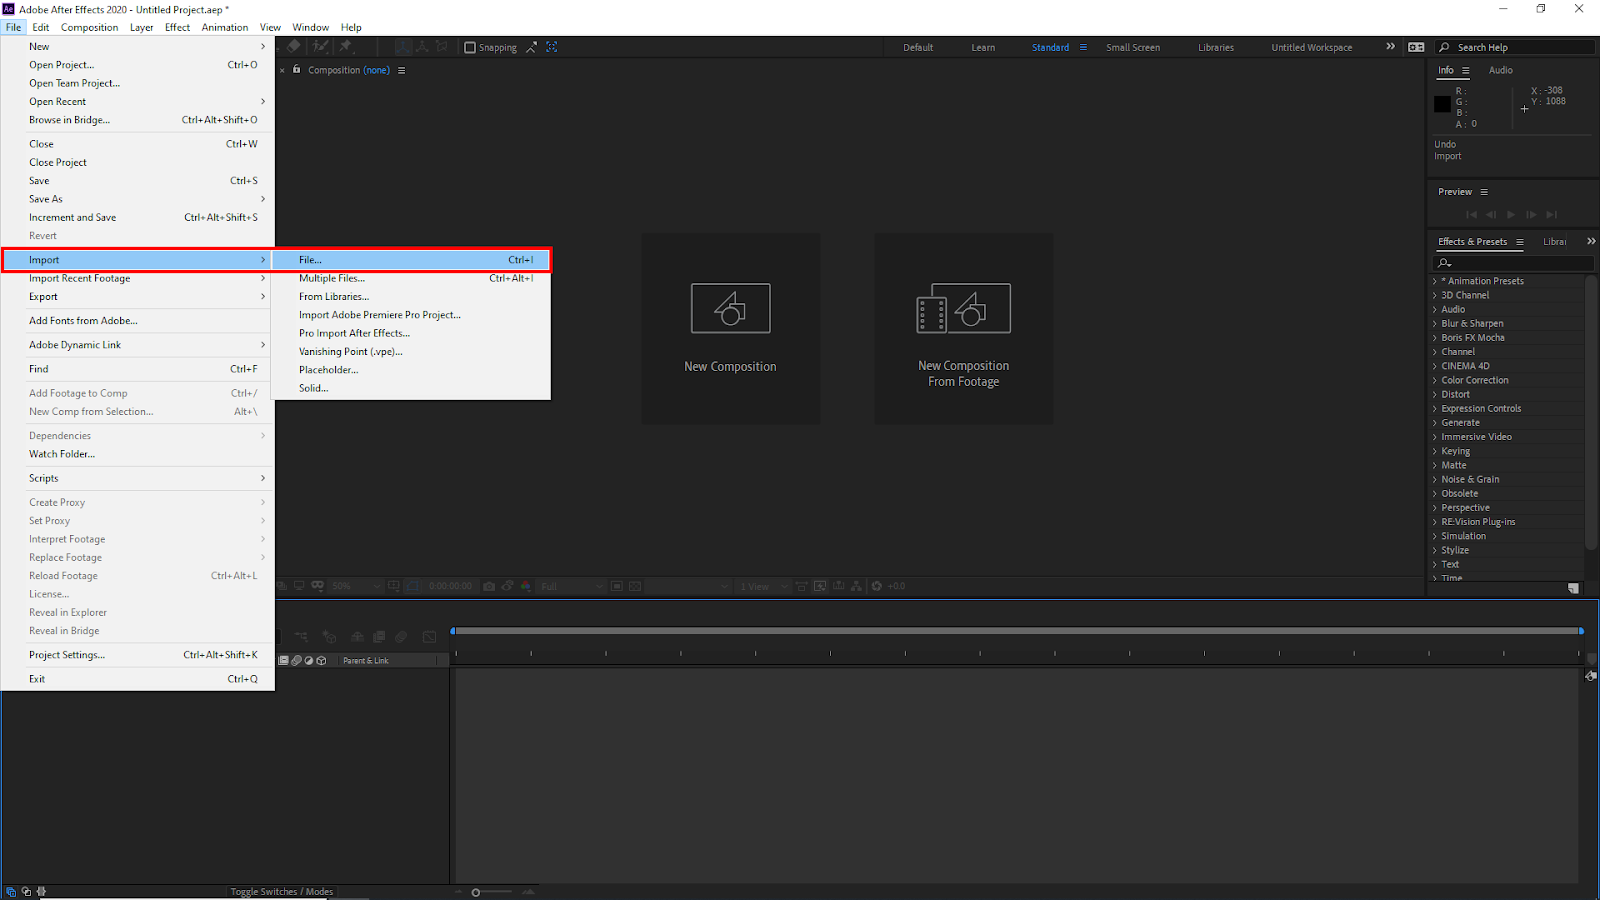The height and width of the screenshot is (900, 1600).
Task: Select Multiple Files... from Import submenu
Action: point(332,278)
